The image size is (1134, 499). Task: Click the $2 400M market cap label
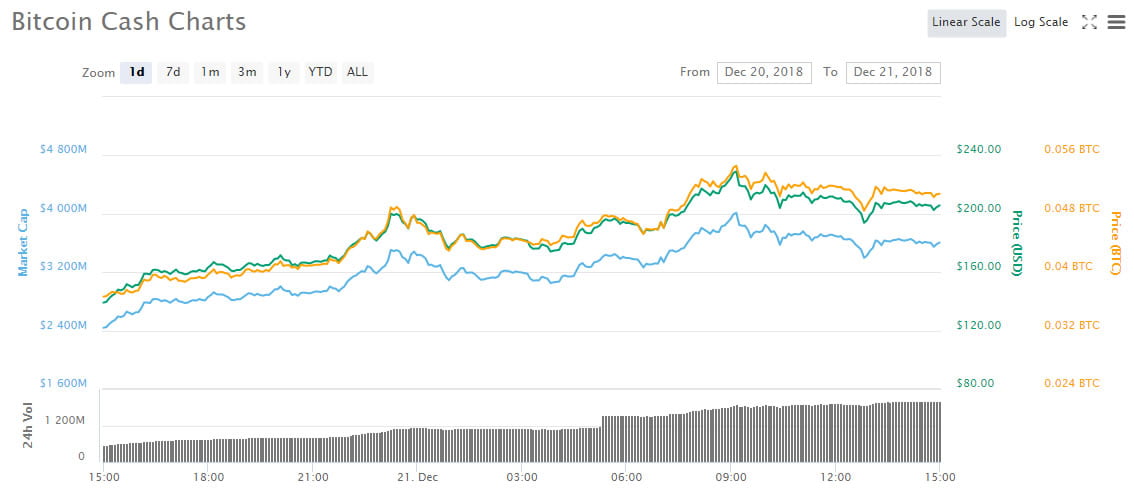(x=63, y=325)
